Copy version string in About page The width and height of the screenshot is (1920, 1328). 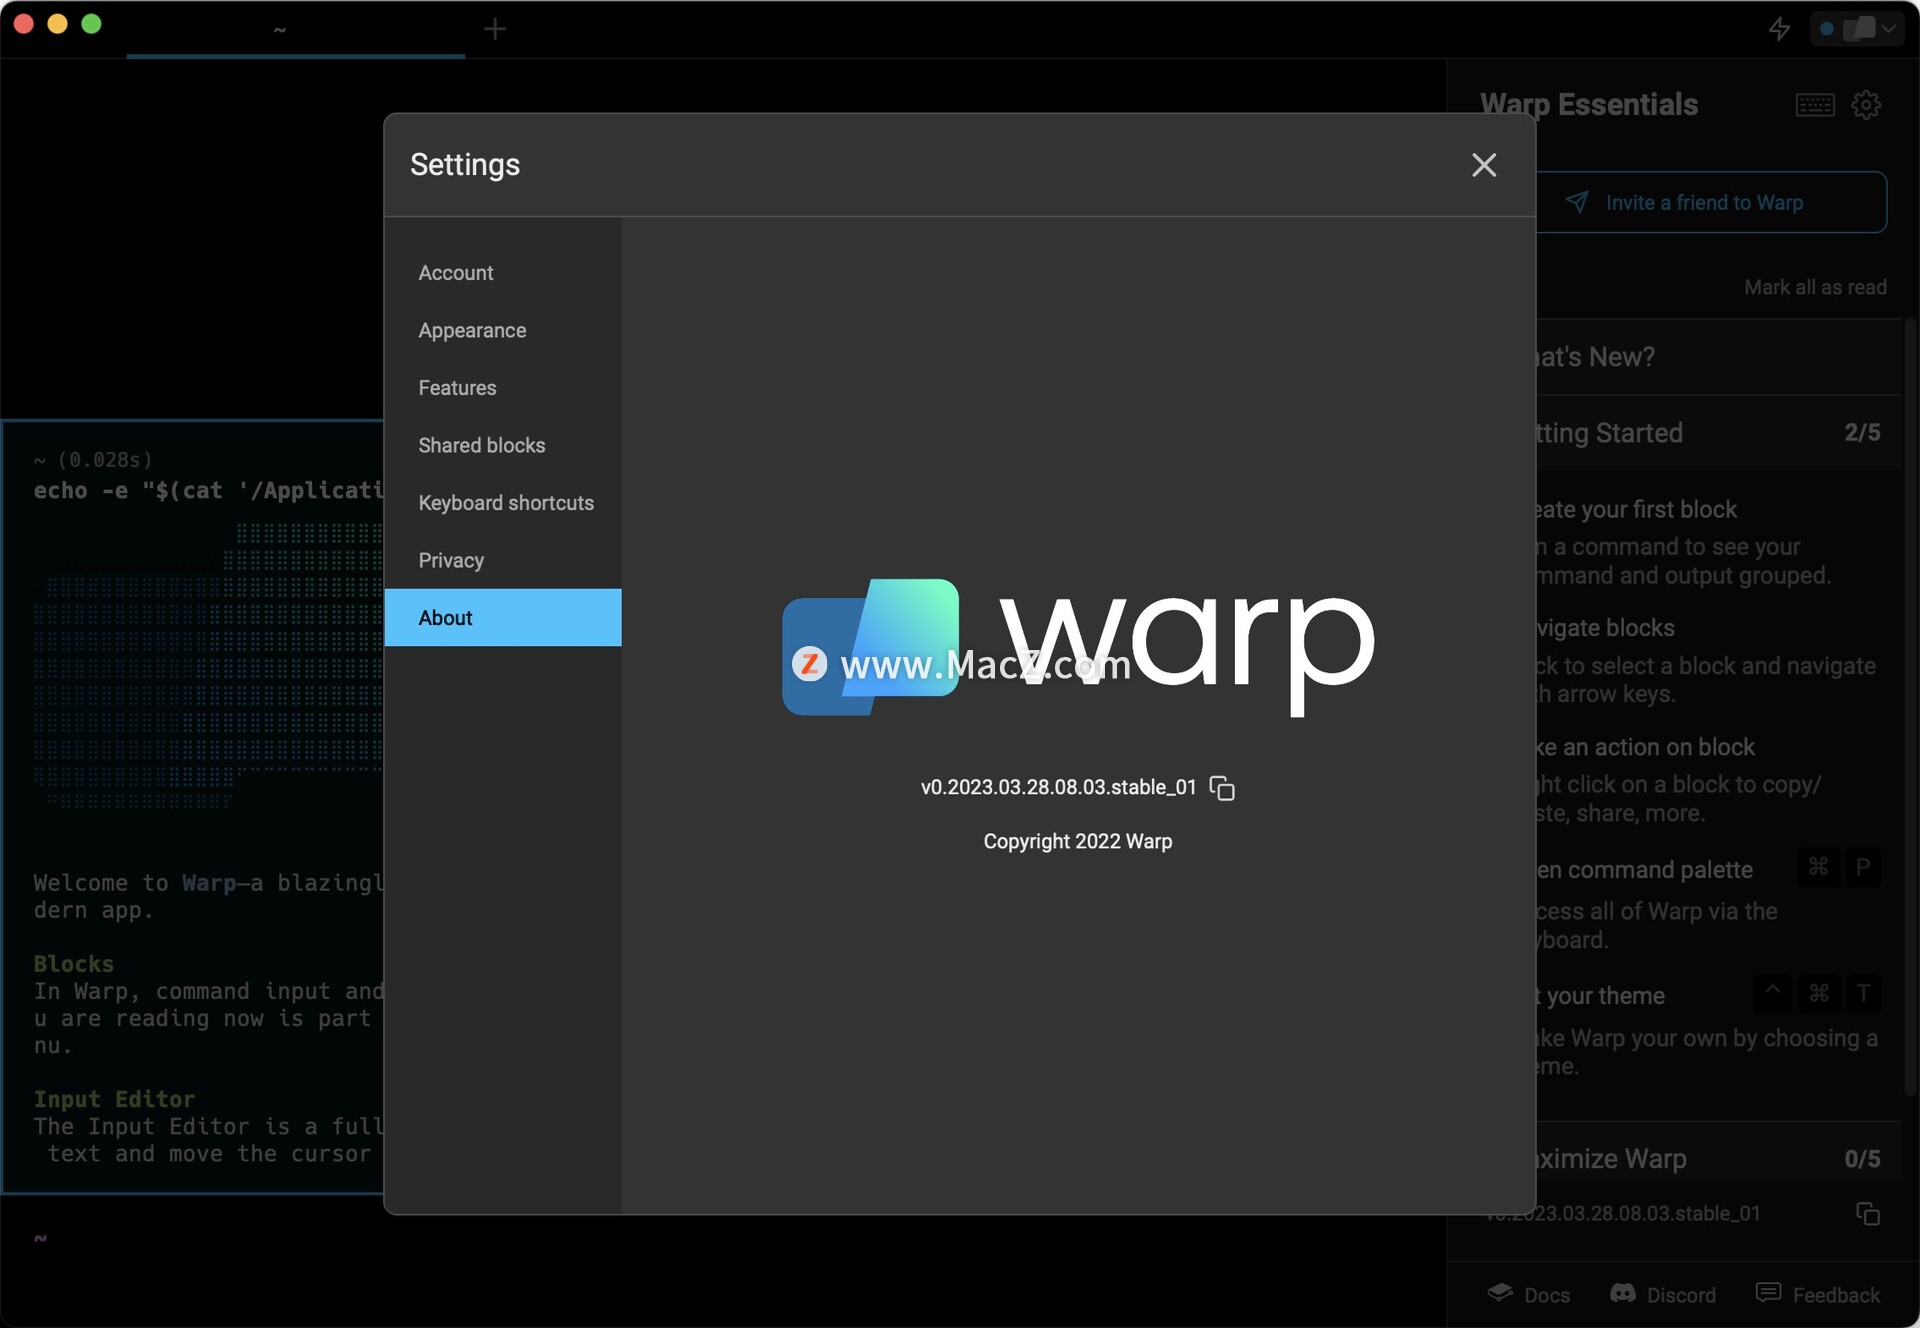tap(1222, 788)
